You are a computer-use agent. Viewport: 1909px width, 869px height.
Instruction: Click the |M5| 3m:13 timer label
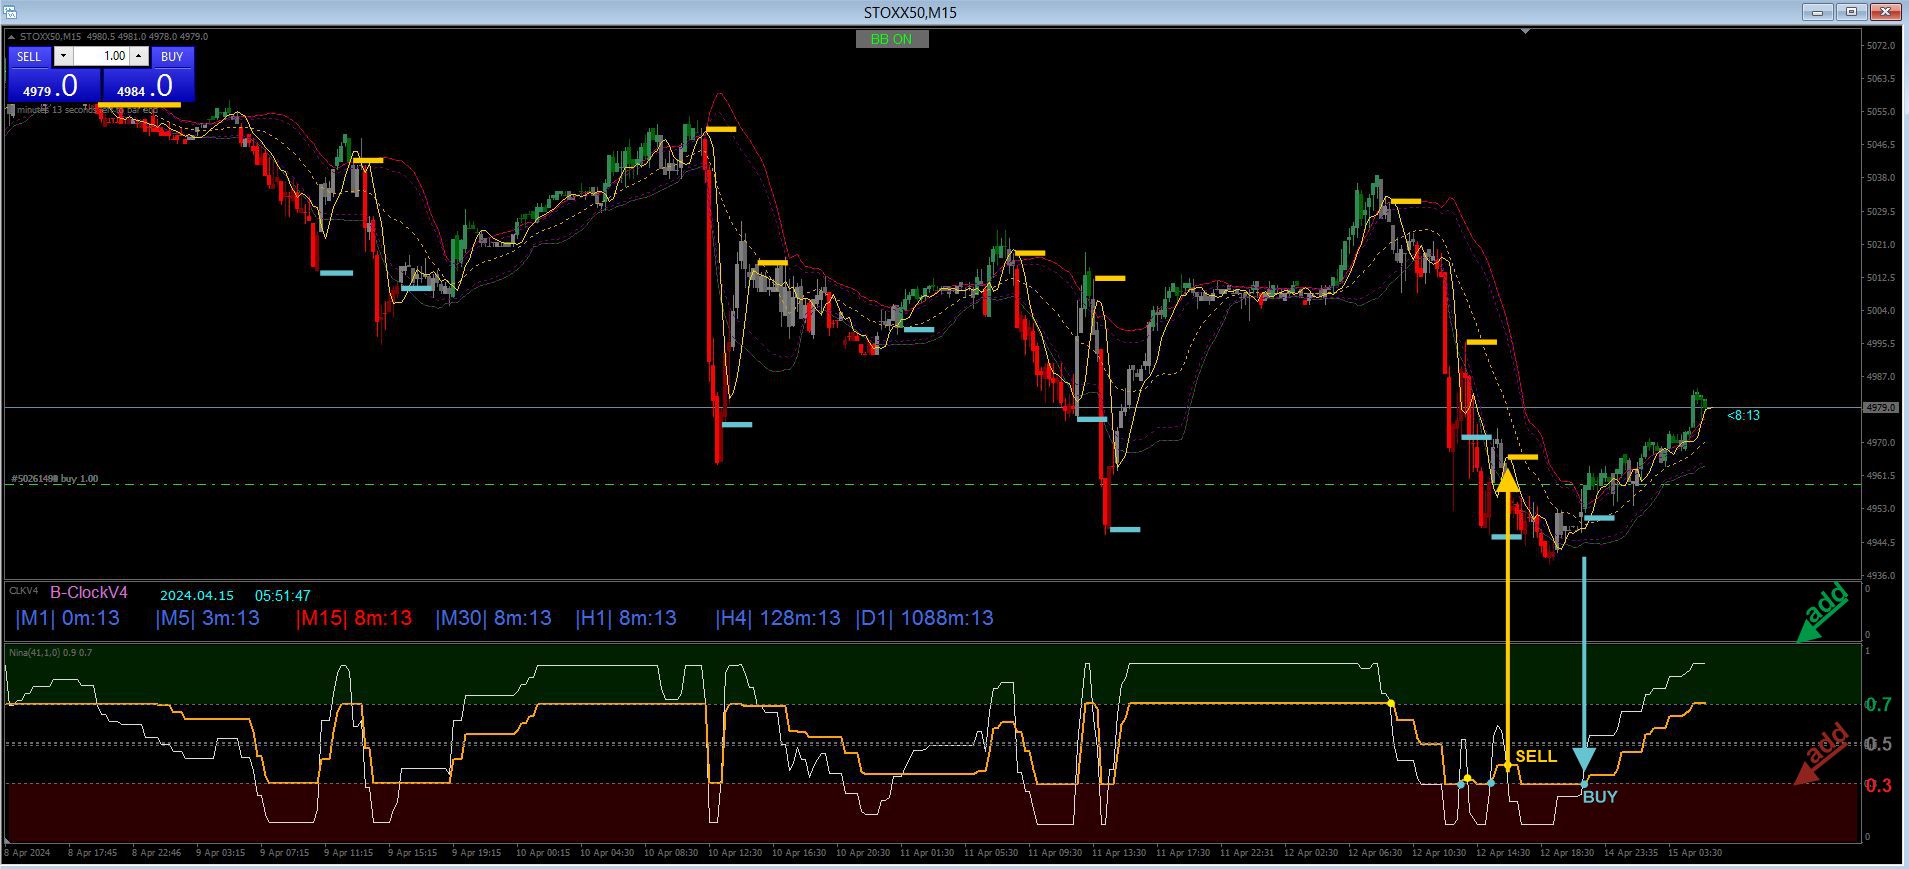(x=208, y=618)
